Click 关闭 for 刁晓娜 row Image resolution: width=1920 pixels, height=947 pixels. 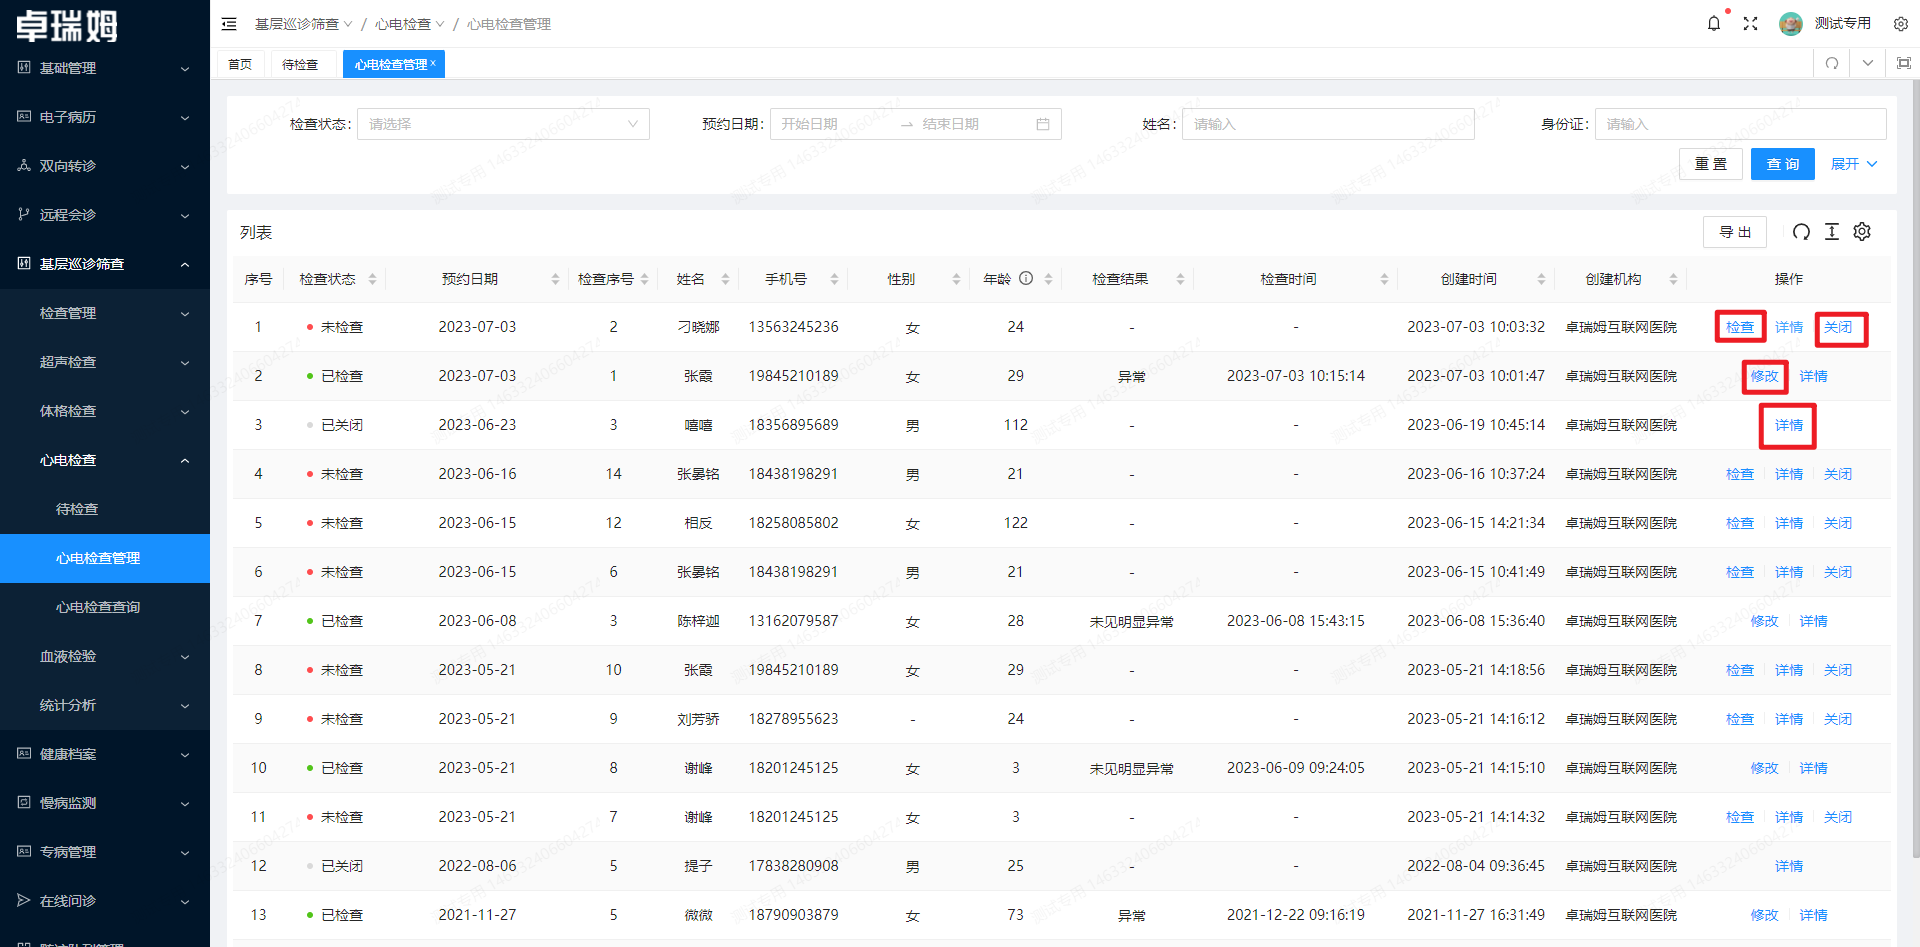[1838, 327]
